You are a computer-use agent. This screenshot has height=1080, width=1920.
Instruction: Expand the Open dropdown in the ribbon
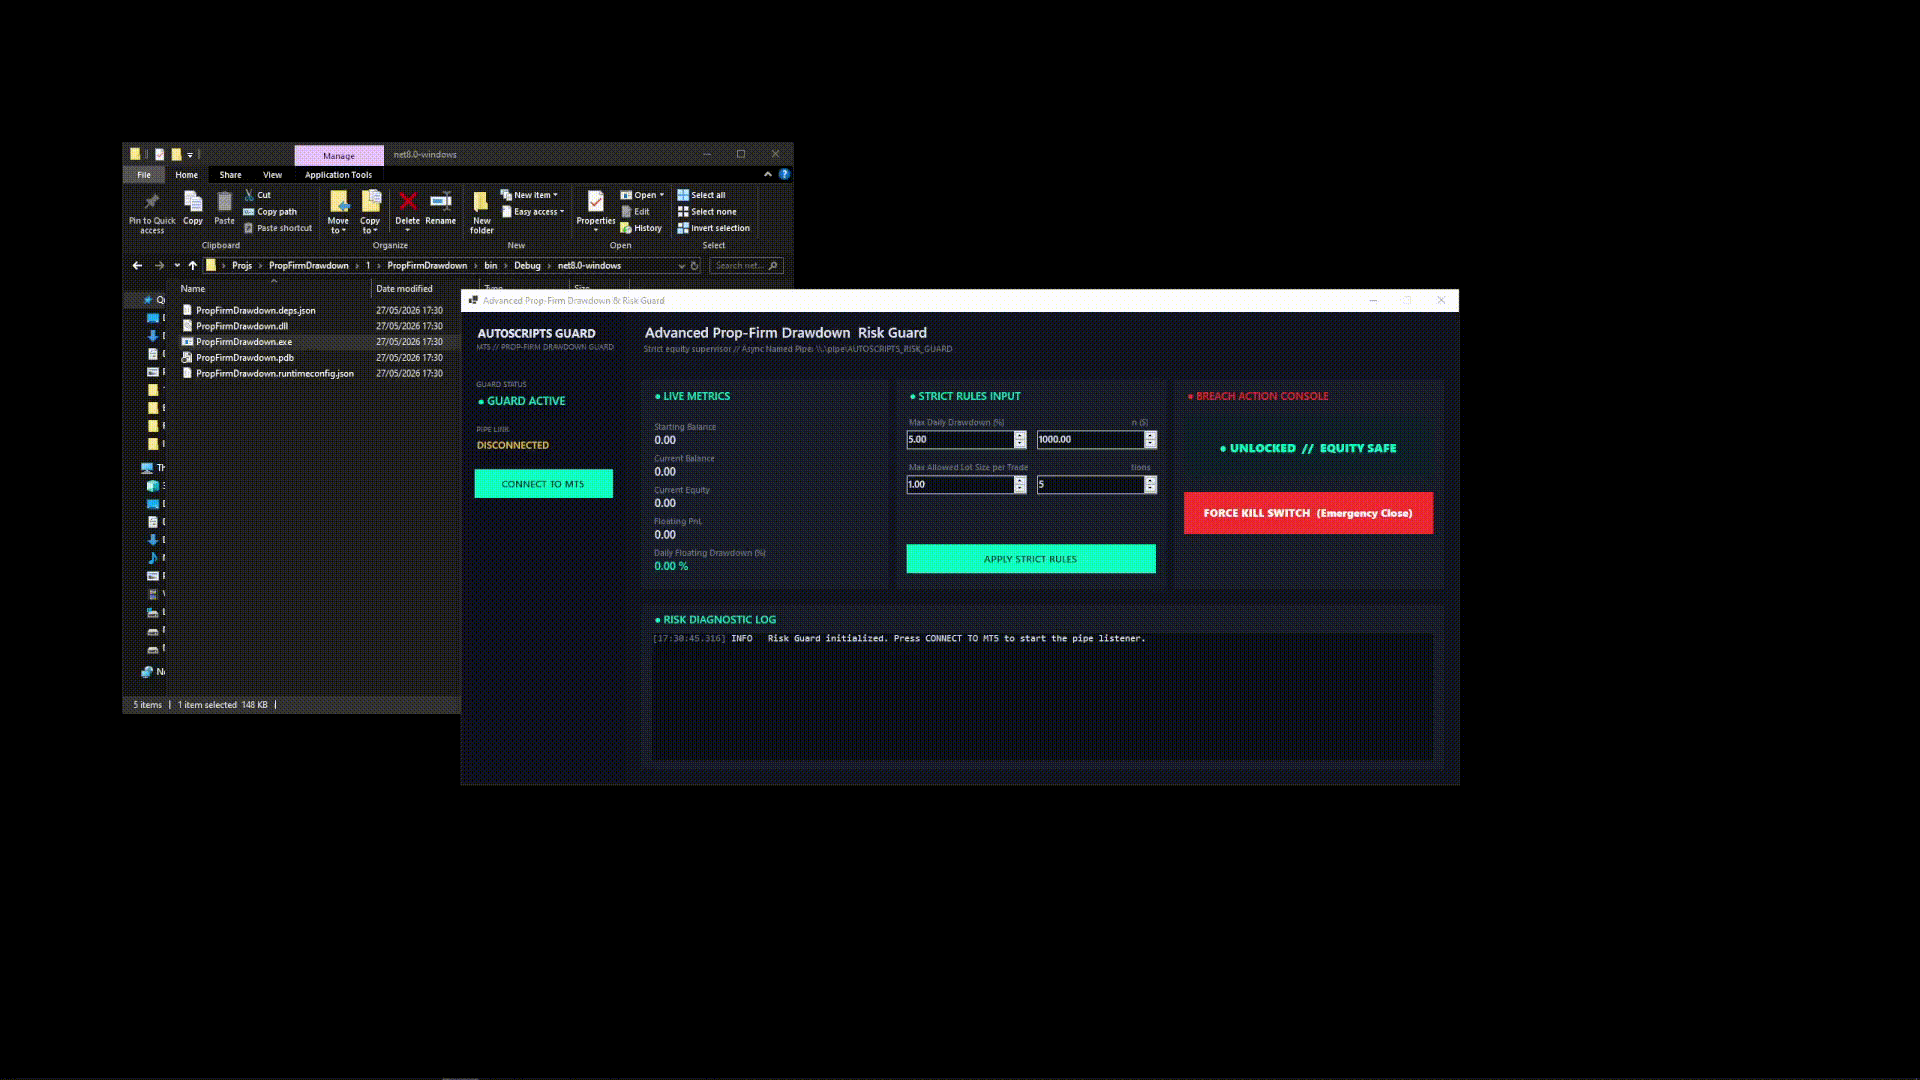[x=642, y=195]
